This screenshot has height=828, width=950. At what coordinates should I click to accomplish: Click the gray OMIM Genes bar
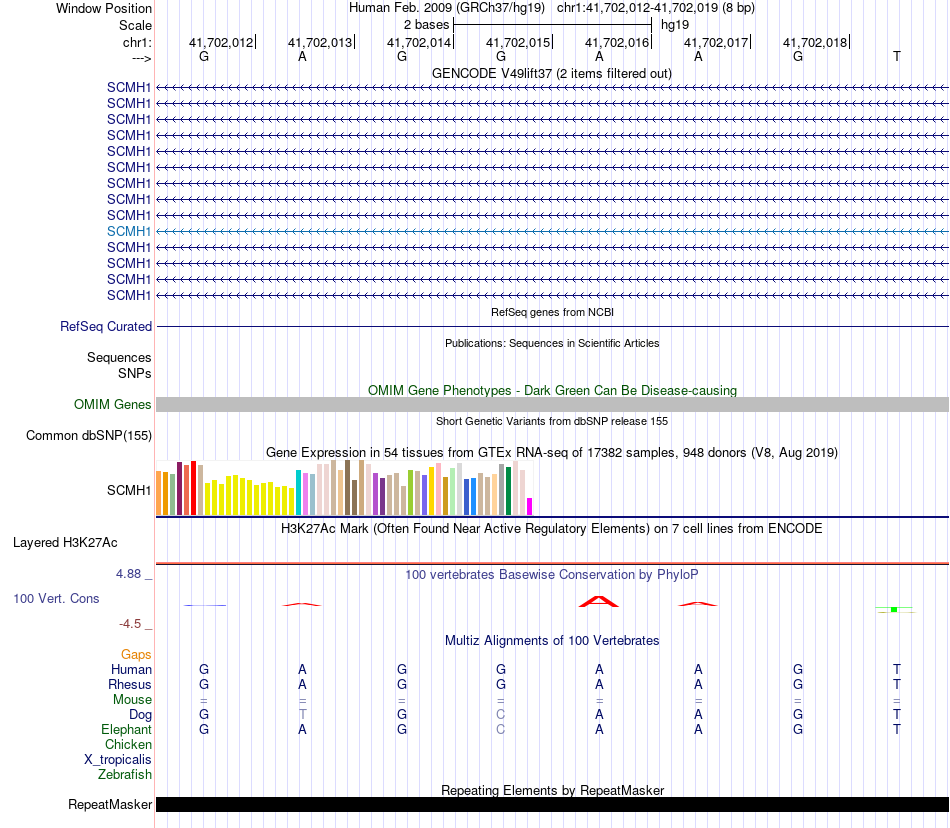[x=552, y=405]
